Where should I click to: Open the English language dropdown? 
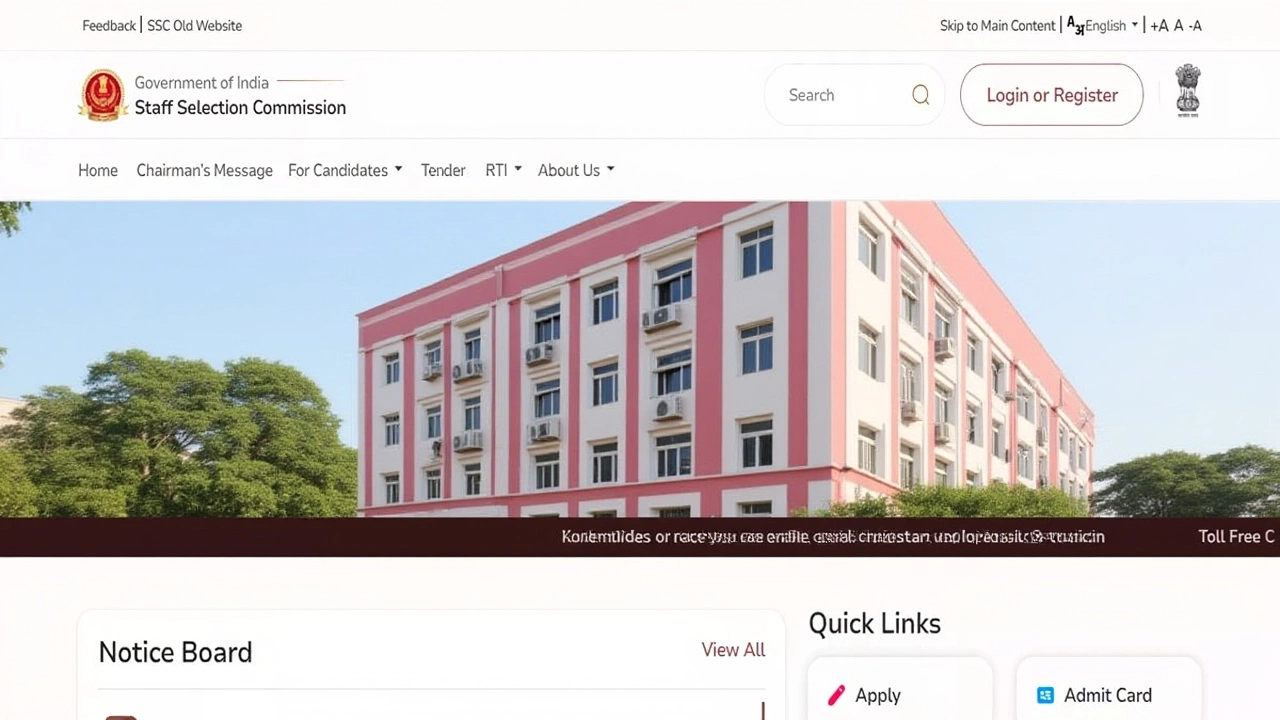coord(1112,26)
